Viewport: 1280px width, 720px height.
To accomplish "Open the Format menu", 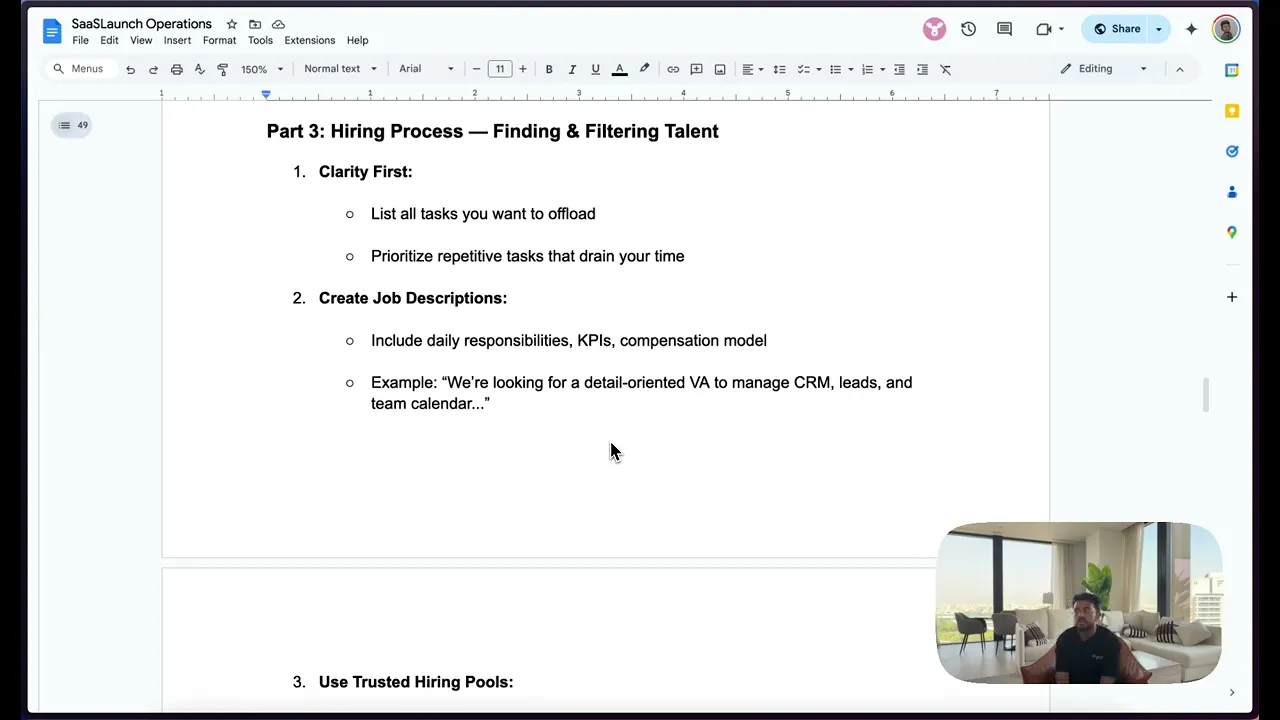I will [x=219, y=41].
